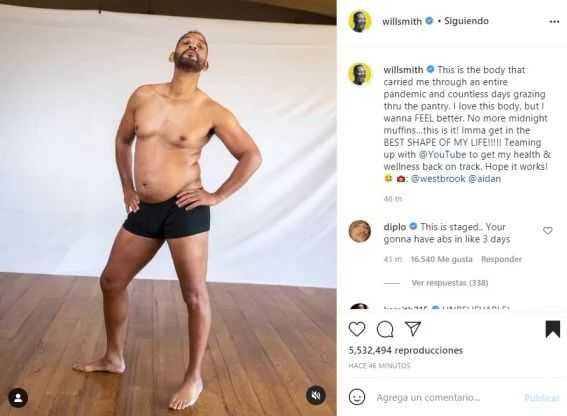Screen dimensions: 567x416
Task: Expand Ver respuestas (338) replies
Action: [x=449, y=283]
